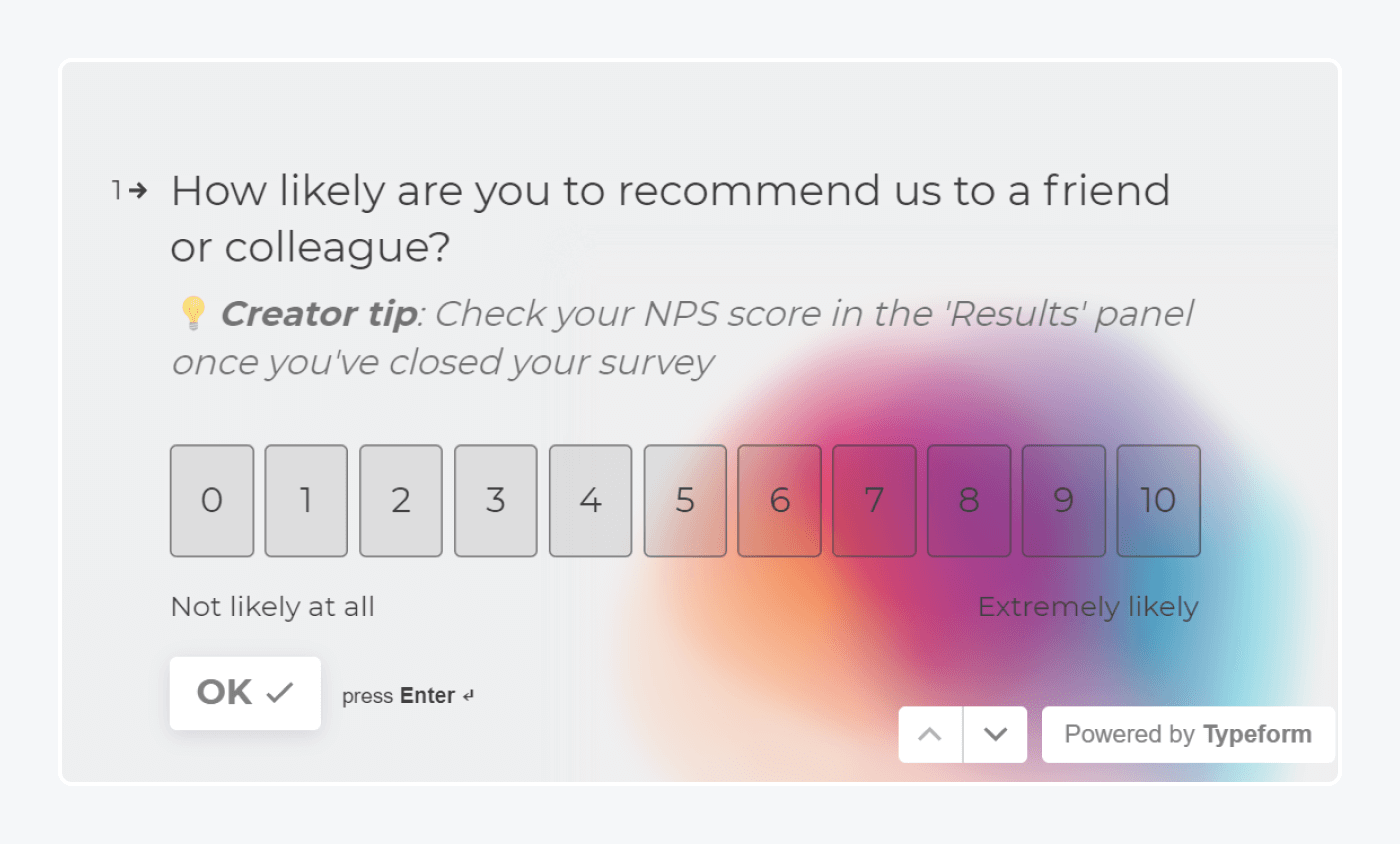This screenshot has width=1400, height=844.
Task: Click the down chevron navigation arrow
Action: click(x=995, y=734)
